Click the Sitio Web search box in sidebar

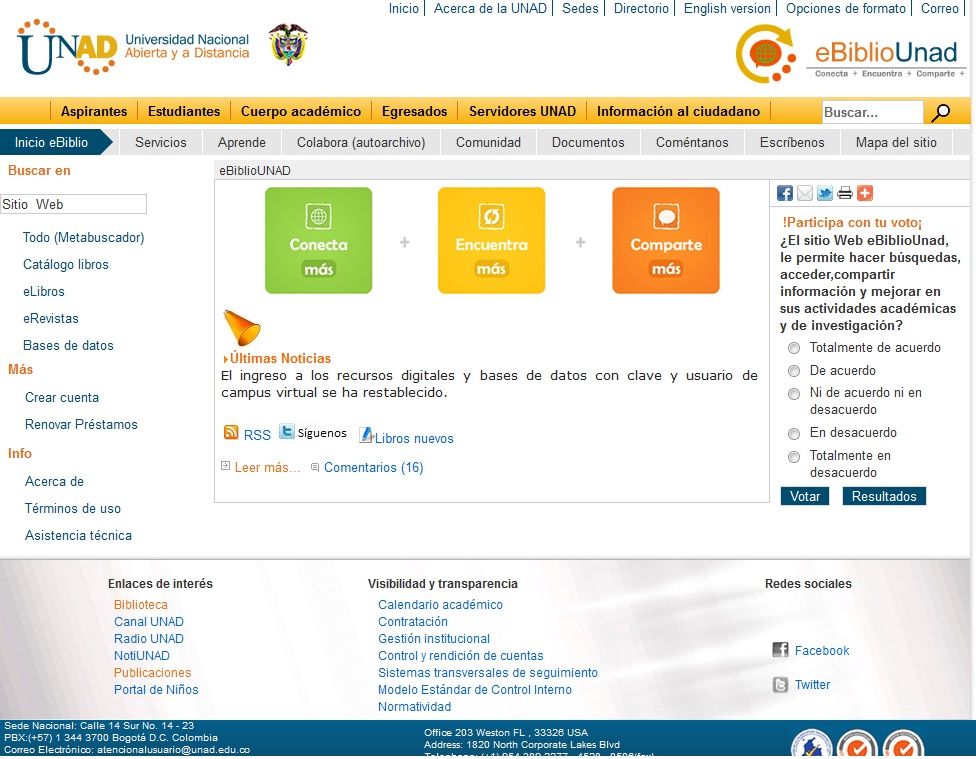pyautogui.click(x=73, y=204)
